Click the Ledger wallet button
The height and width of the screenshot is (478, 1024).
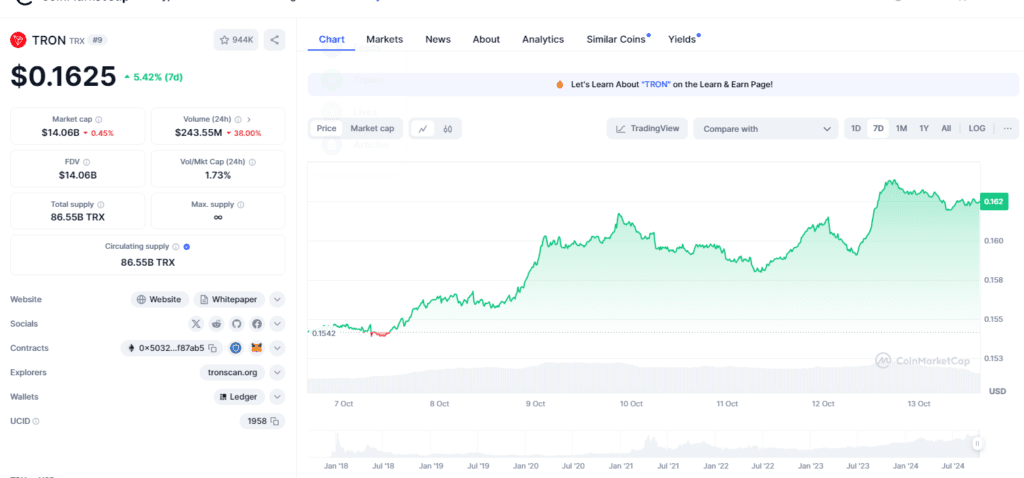[239, 397]
